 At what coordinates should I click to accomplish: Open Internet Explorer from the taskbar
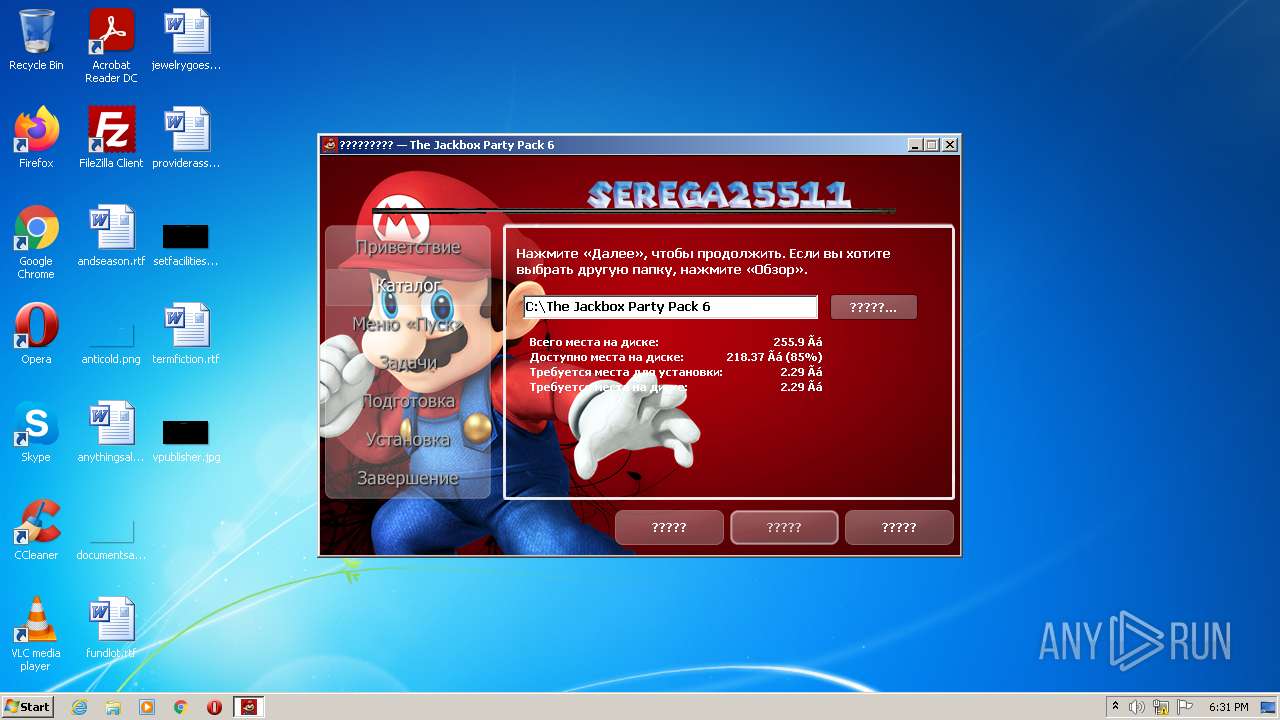79,707
